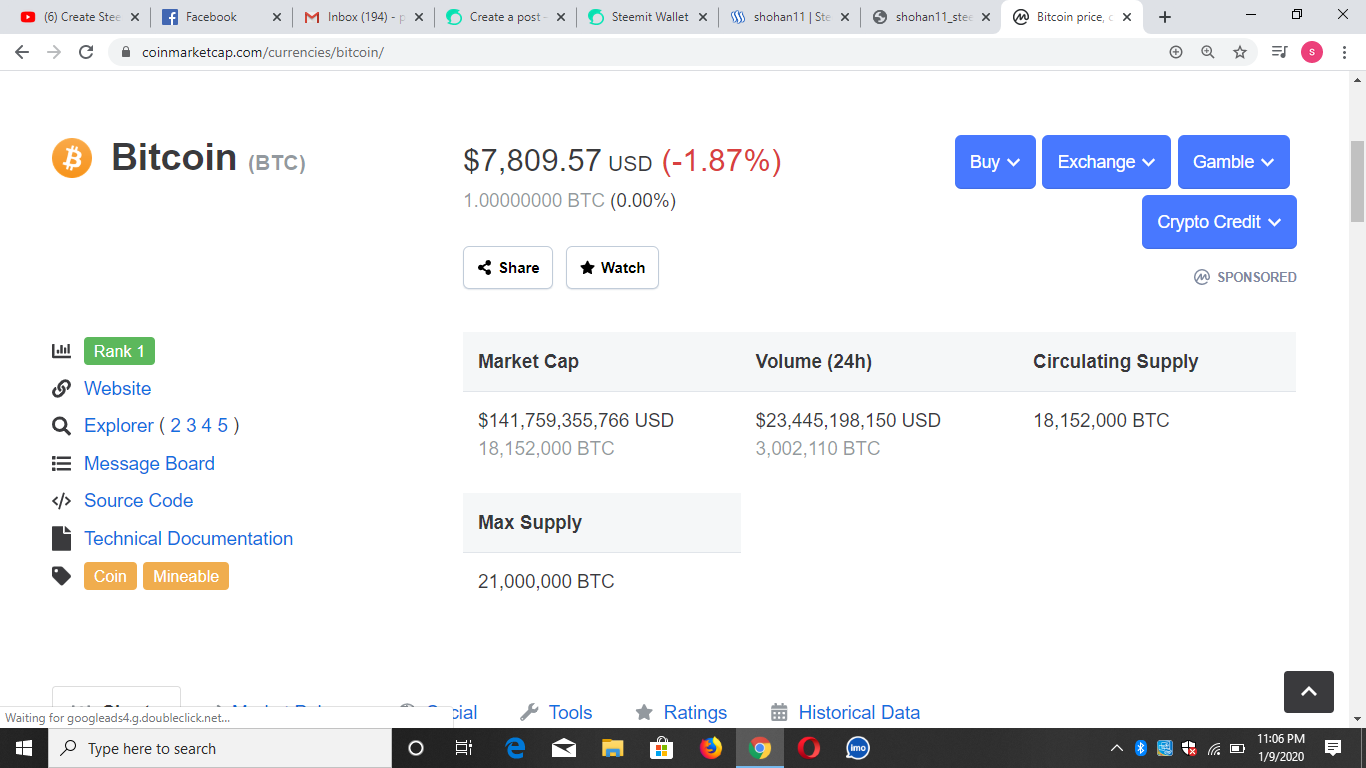Bookmark this page with the star icon
The height and width of the screenshot is (768, 1366).
coord(1240,52)
